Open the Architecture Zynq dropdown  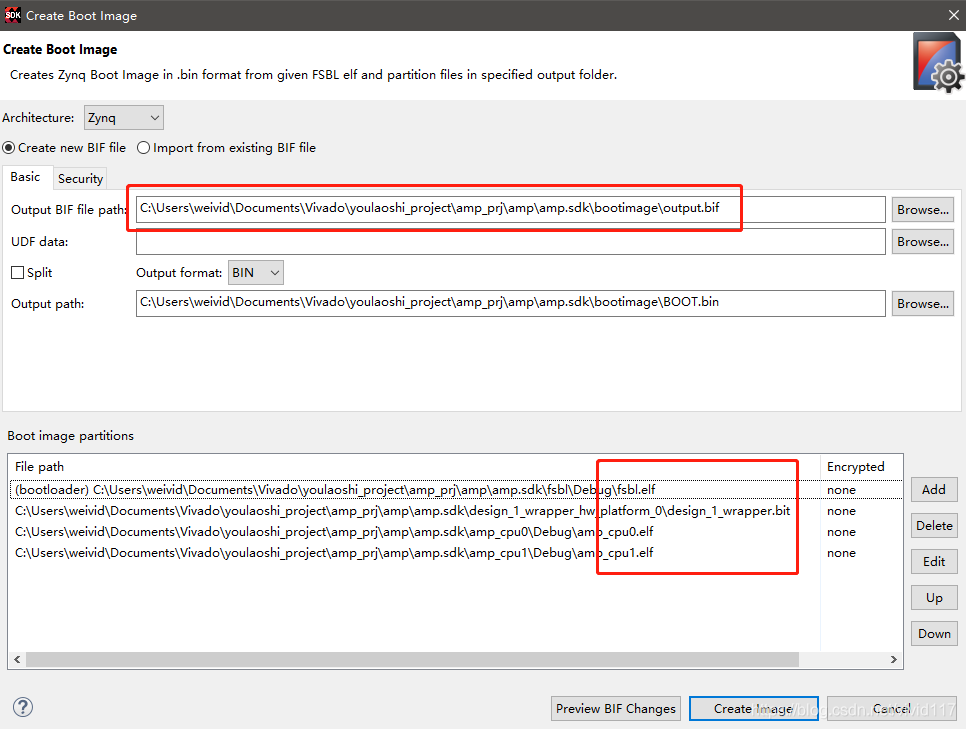[124, 118]
